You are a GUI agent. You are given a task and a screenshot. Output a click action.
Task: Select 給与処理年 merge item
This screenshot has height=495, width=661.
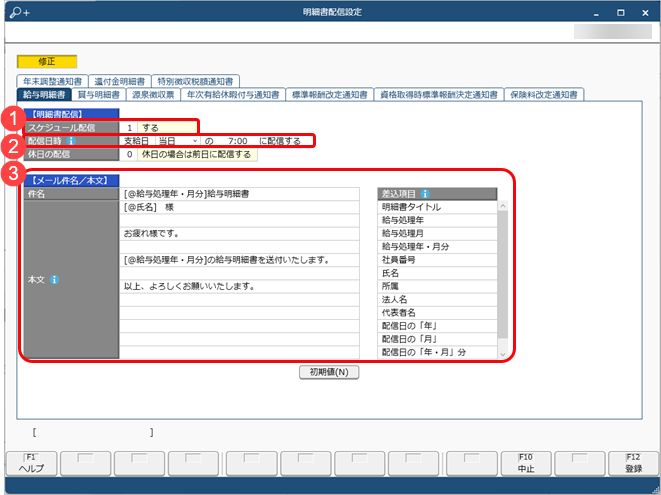[438, 220]
